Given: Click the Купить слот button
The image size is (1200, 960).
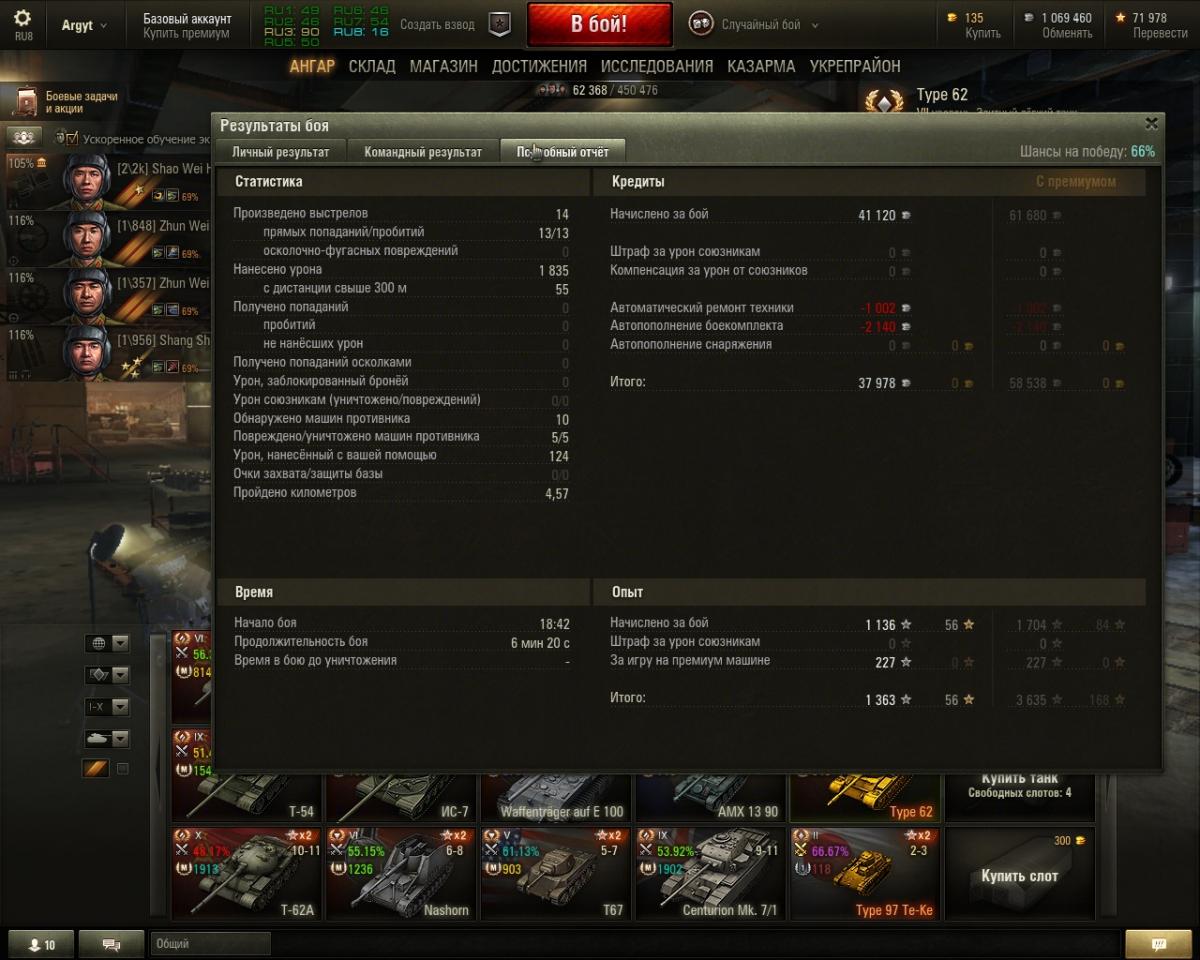Looking at the screenshot, I should pyautogui.click(x=1019, y=873).
